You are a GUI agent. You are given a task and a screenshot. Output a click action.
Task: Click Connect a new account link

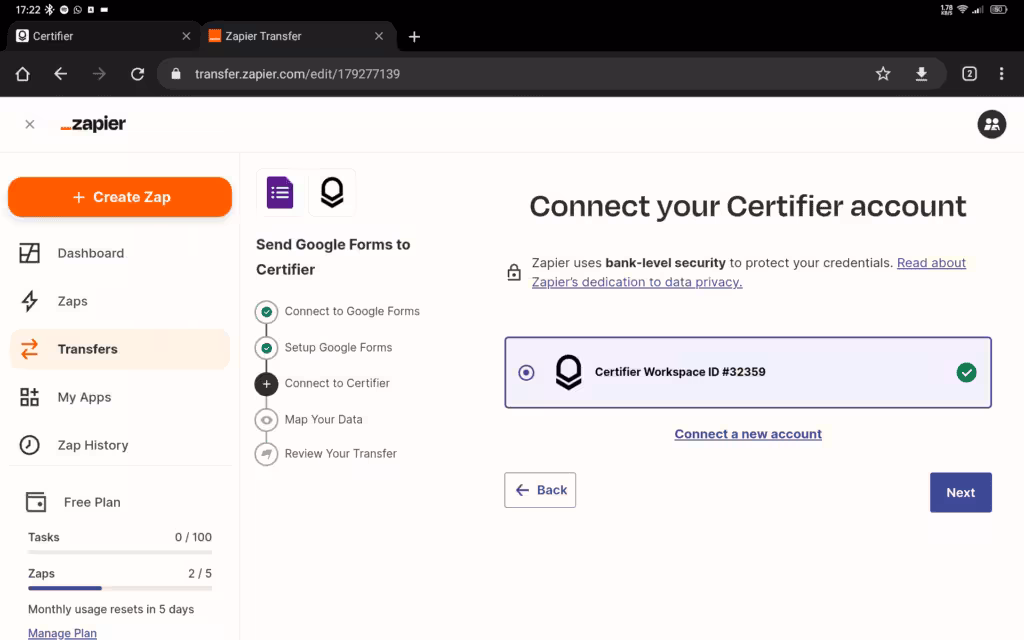tap(748, 434)
